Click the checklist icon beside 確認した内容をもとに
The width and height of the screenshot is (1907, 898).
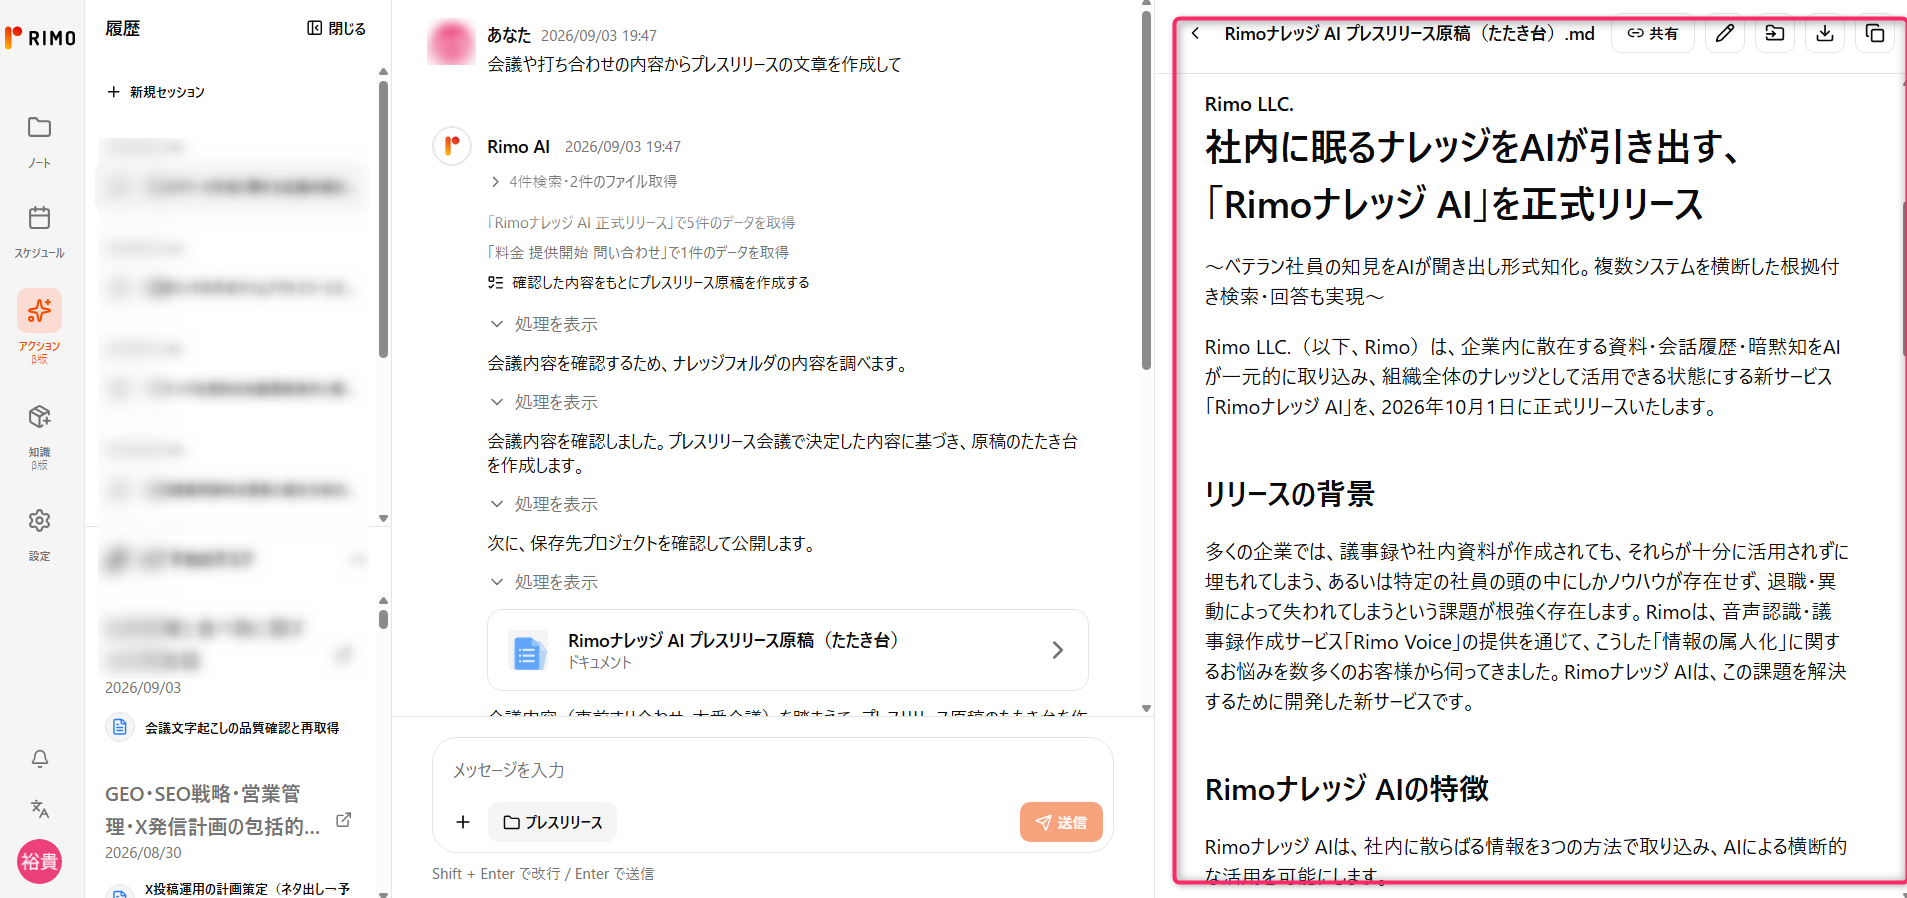point(495,283)
